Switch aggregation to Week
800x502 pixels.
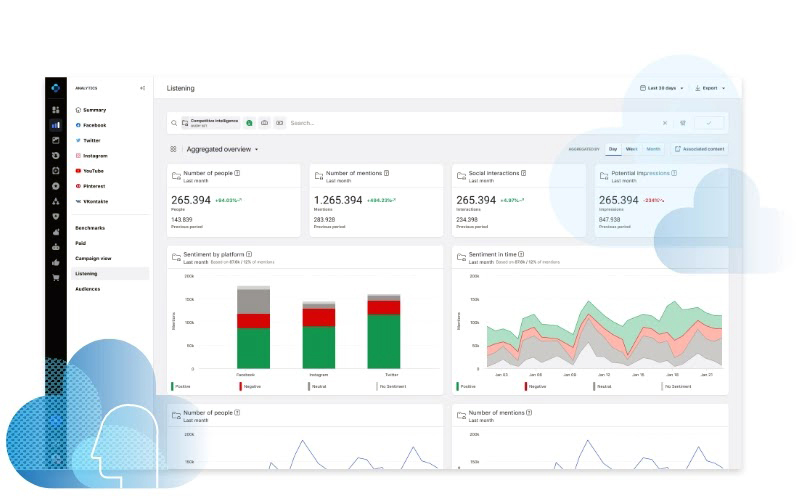[x=631, y=149]
